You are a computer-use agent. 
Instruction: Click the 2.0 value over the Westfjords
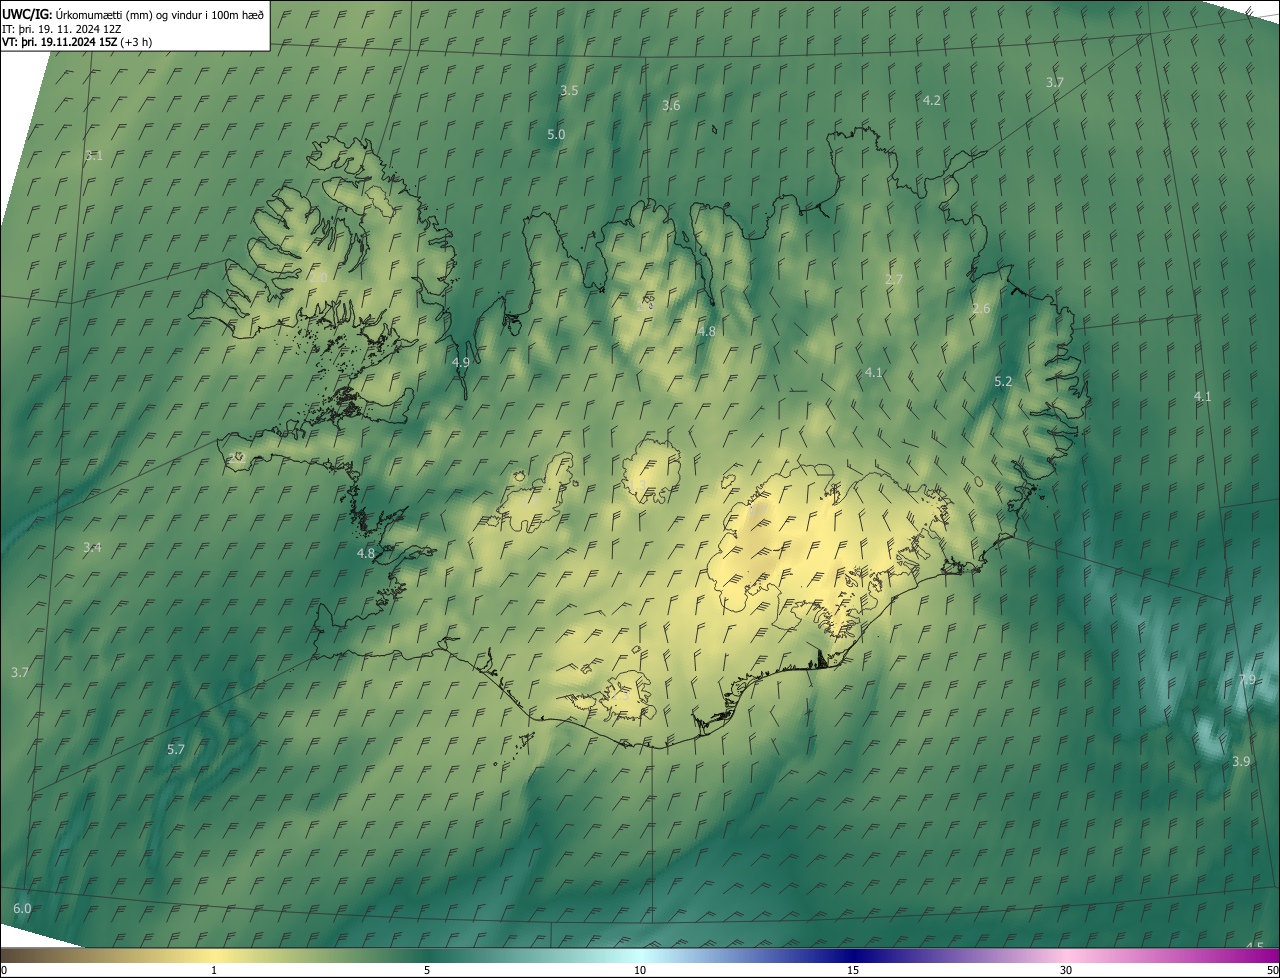pyautogui.click(x=318, y=277)
